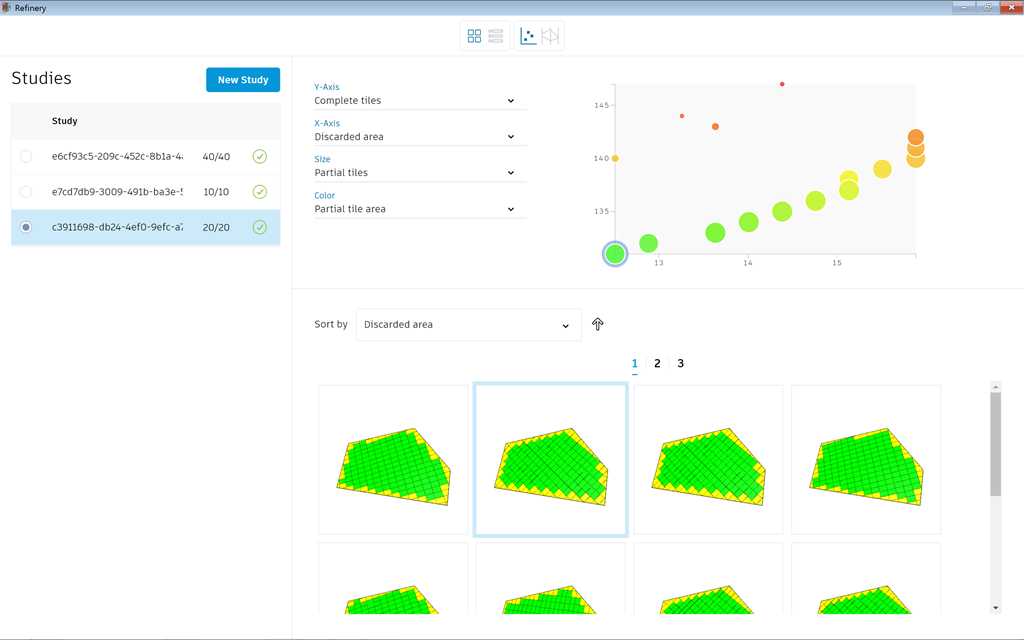1024x640 pixels.
Task: Click green check icon for 20/20 study
Action: (x=260, y=228)
